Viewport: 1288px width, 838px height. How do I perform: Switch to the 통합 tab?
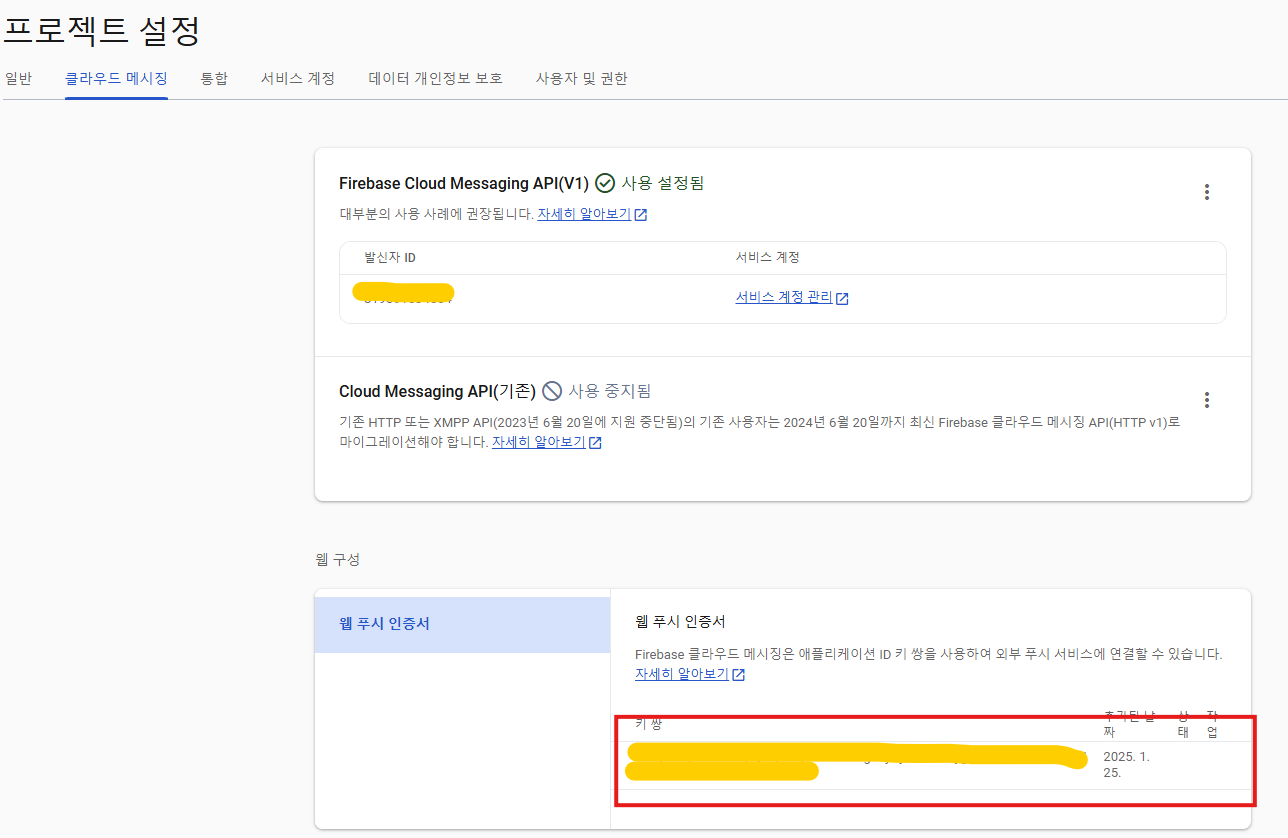pos(214,78)
